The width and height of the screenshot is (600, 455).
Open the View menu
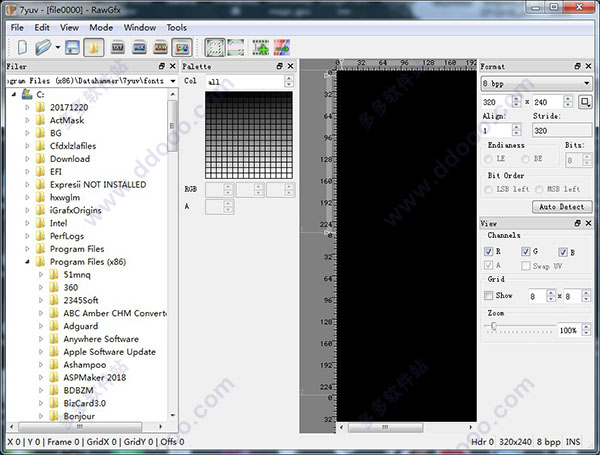pos(69,28)
